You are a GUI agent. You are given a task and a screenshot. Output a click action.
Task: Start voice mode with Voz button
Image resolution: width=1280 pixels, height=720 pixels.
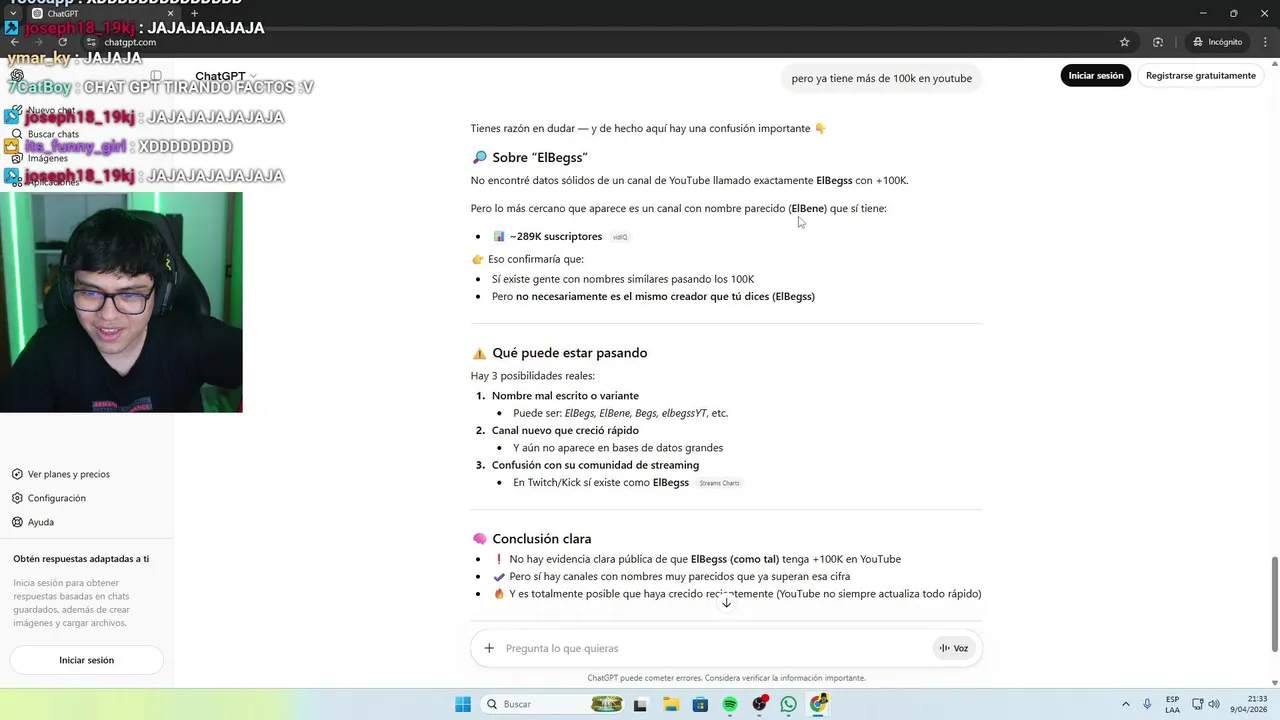point(954,648)
